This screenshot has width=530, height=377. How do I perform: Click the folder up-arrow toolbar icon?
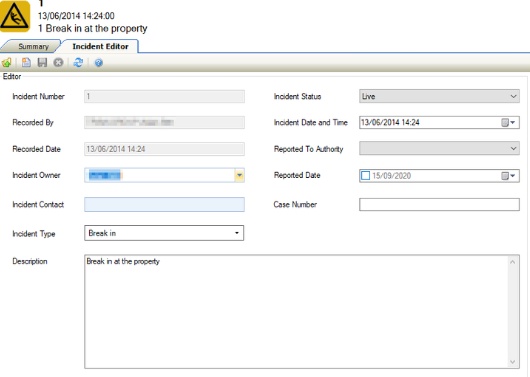click(x=6, y=63)
